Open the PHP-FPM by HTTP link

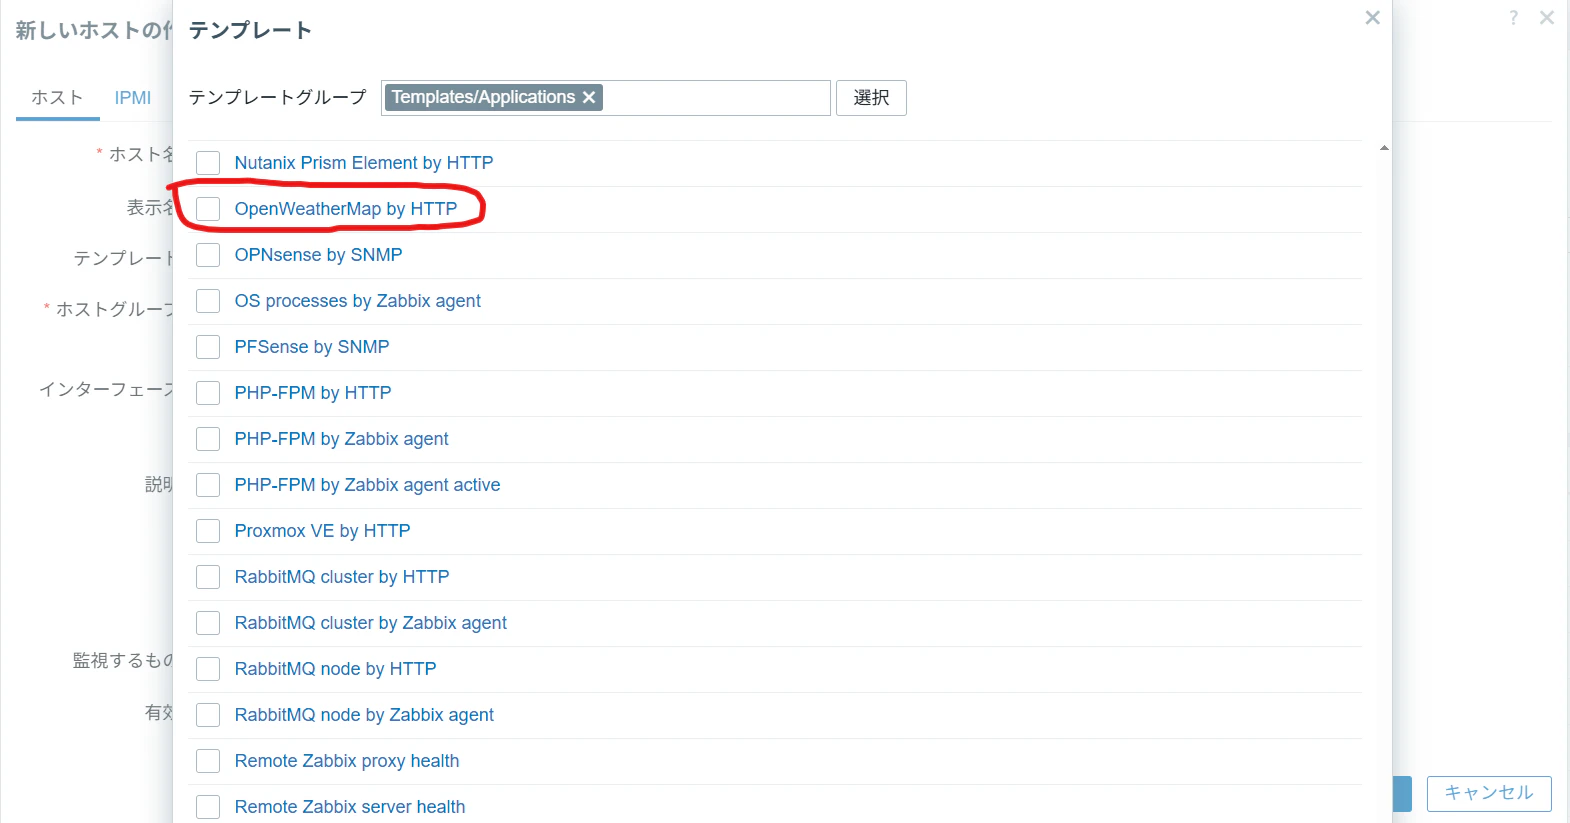313,393
